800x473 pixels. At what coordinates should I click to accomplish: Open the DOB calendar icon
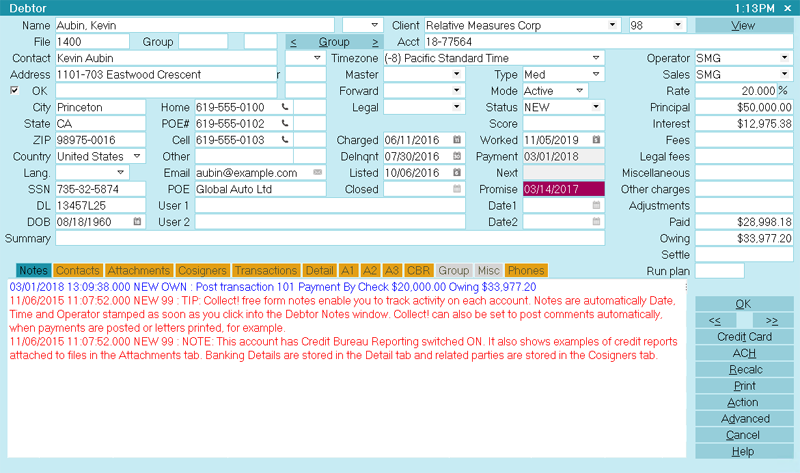(x=137, y=221)
